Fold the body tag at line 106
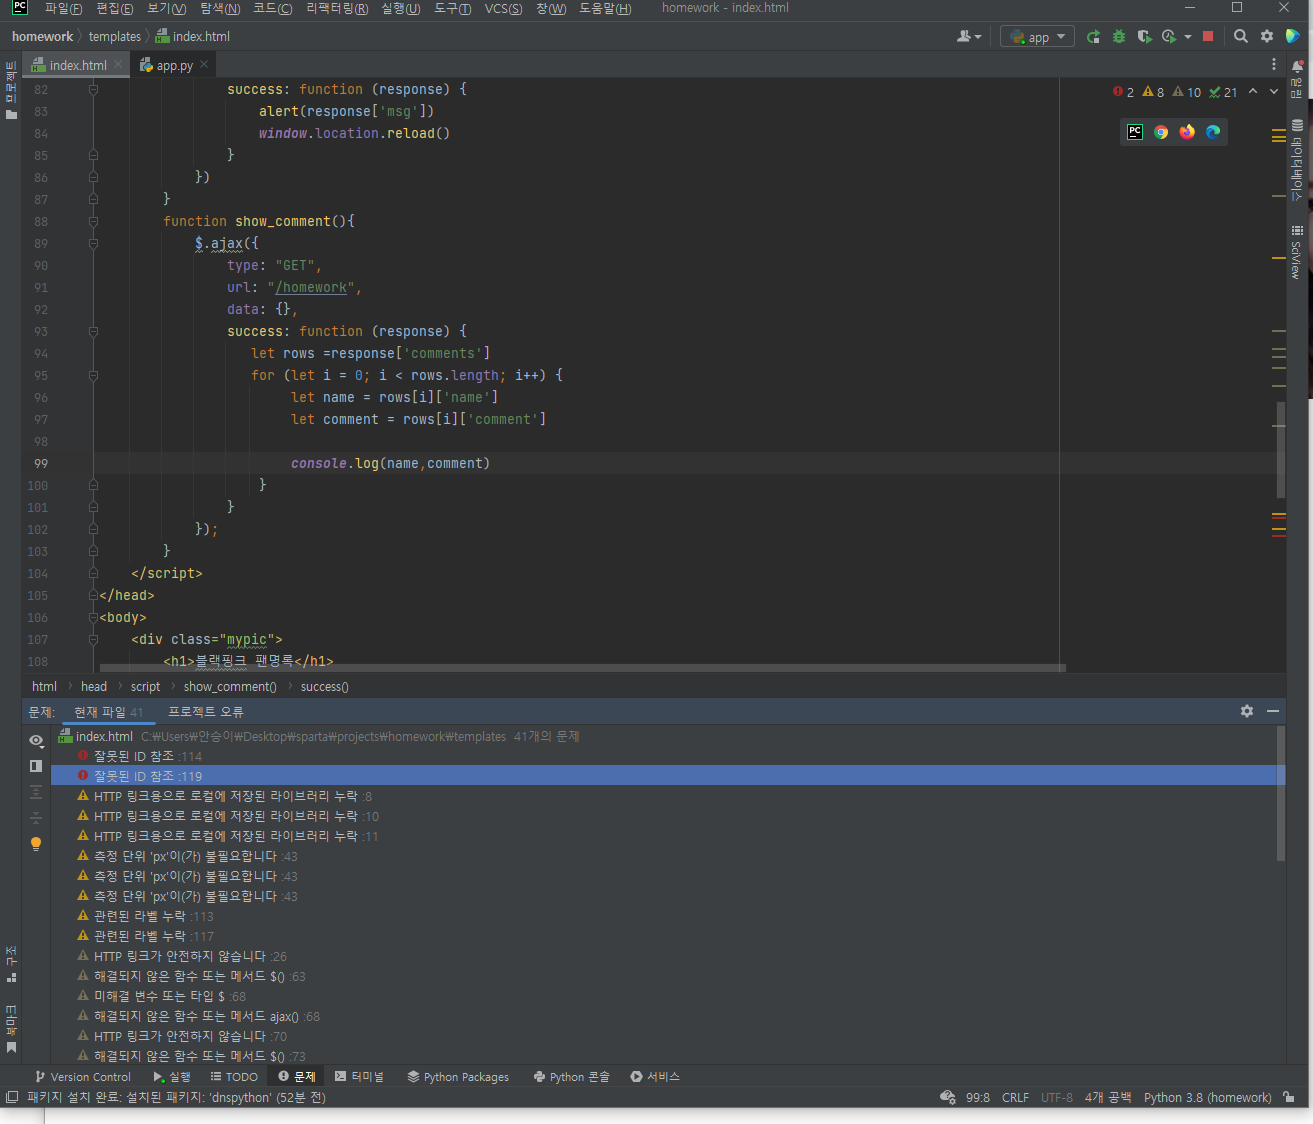 (x=93, y=618)
